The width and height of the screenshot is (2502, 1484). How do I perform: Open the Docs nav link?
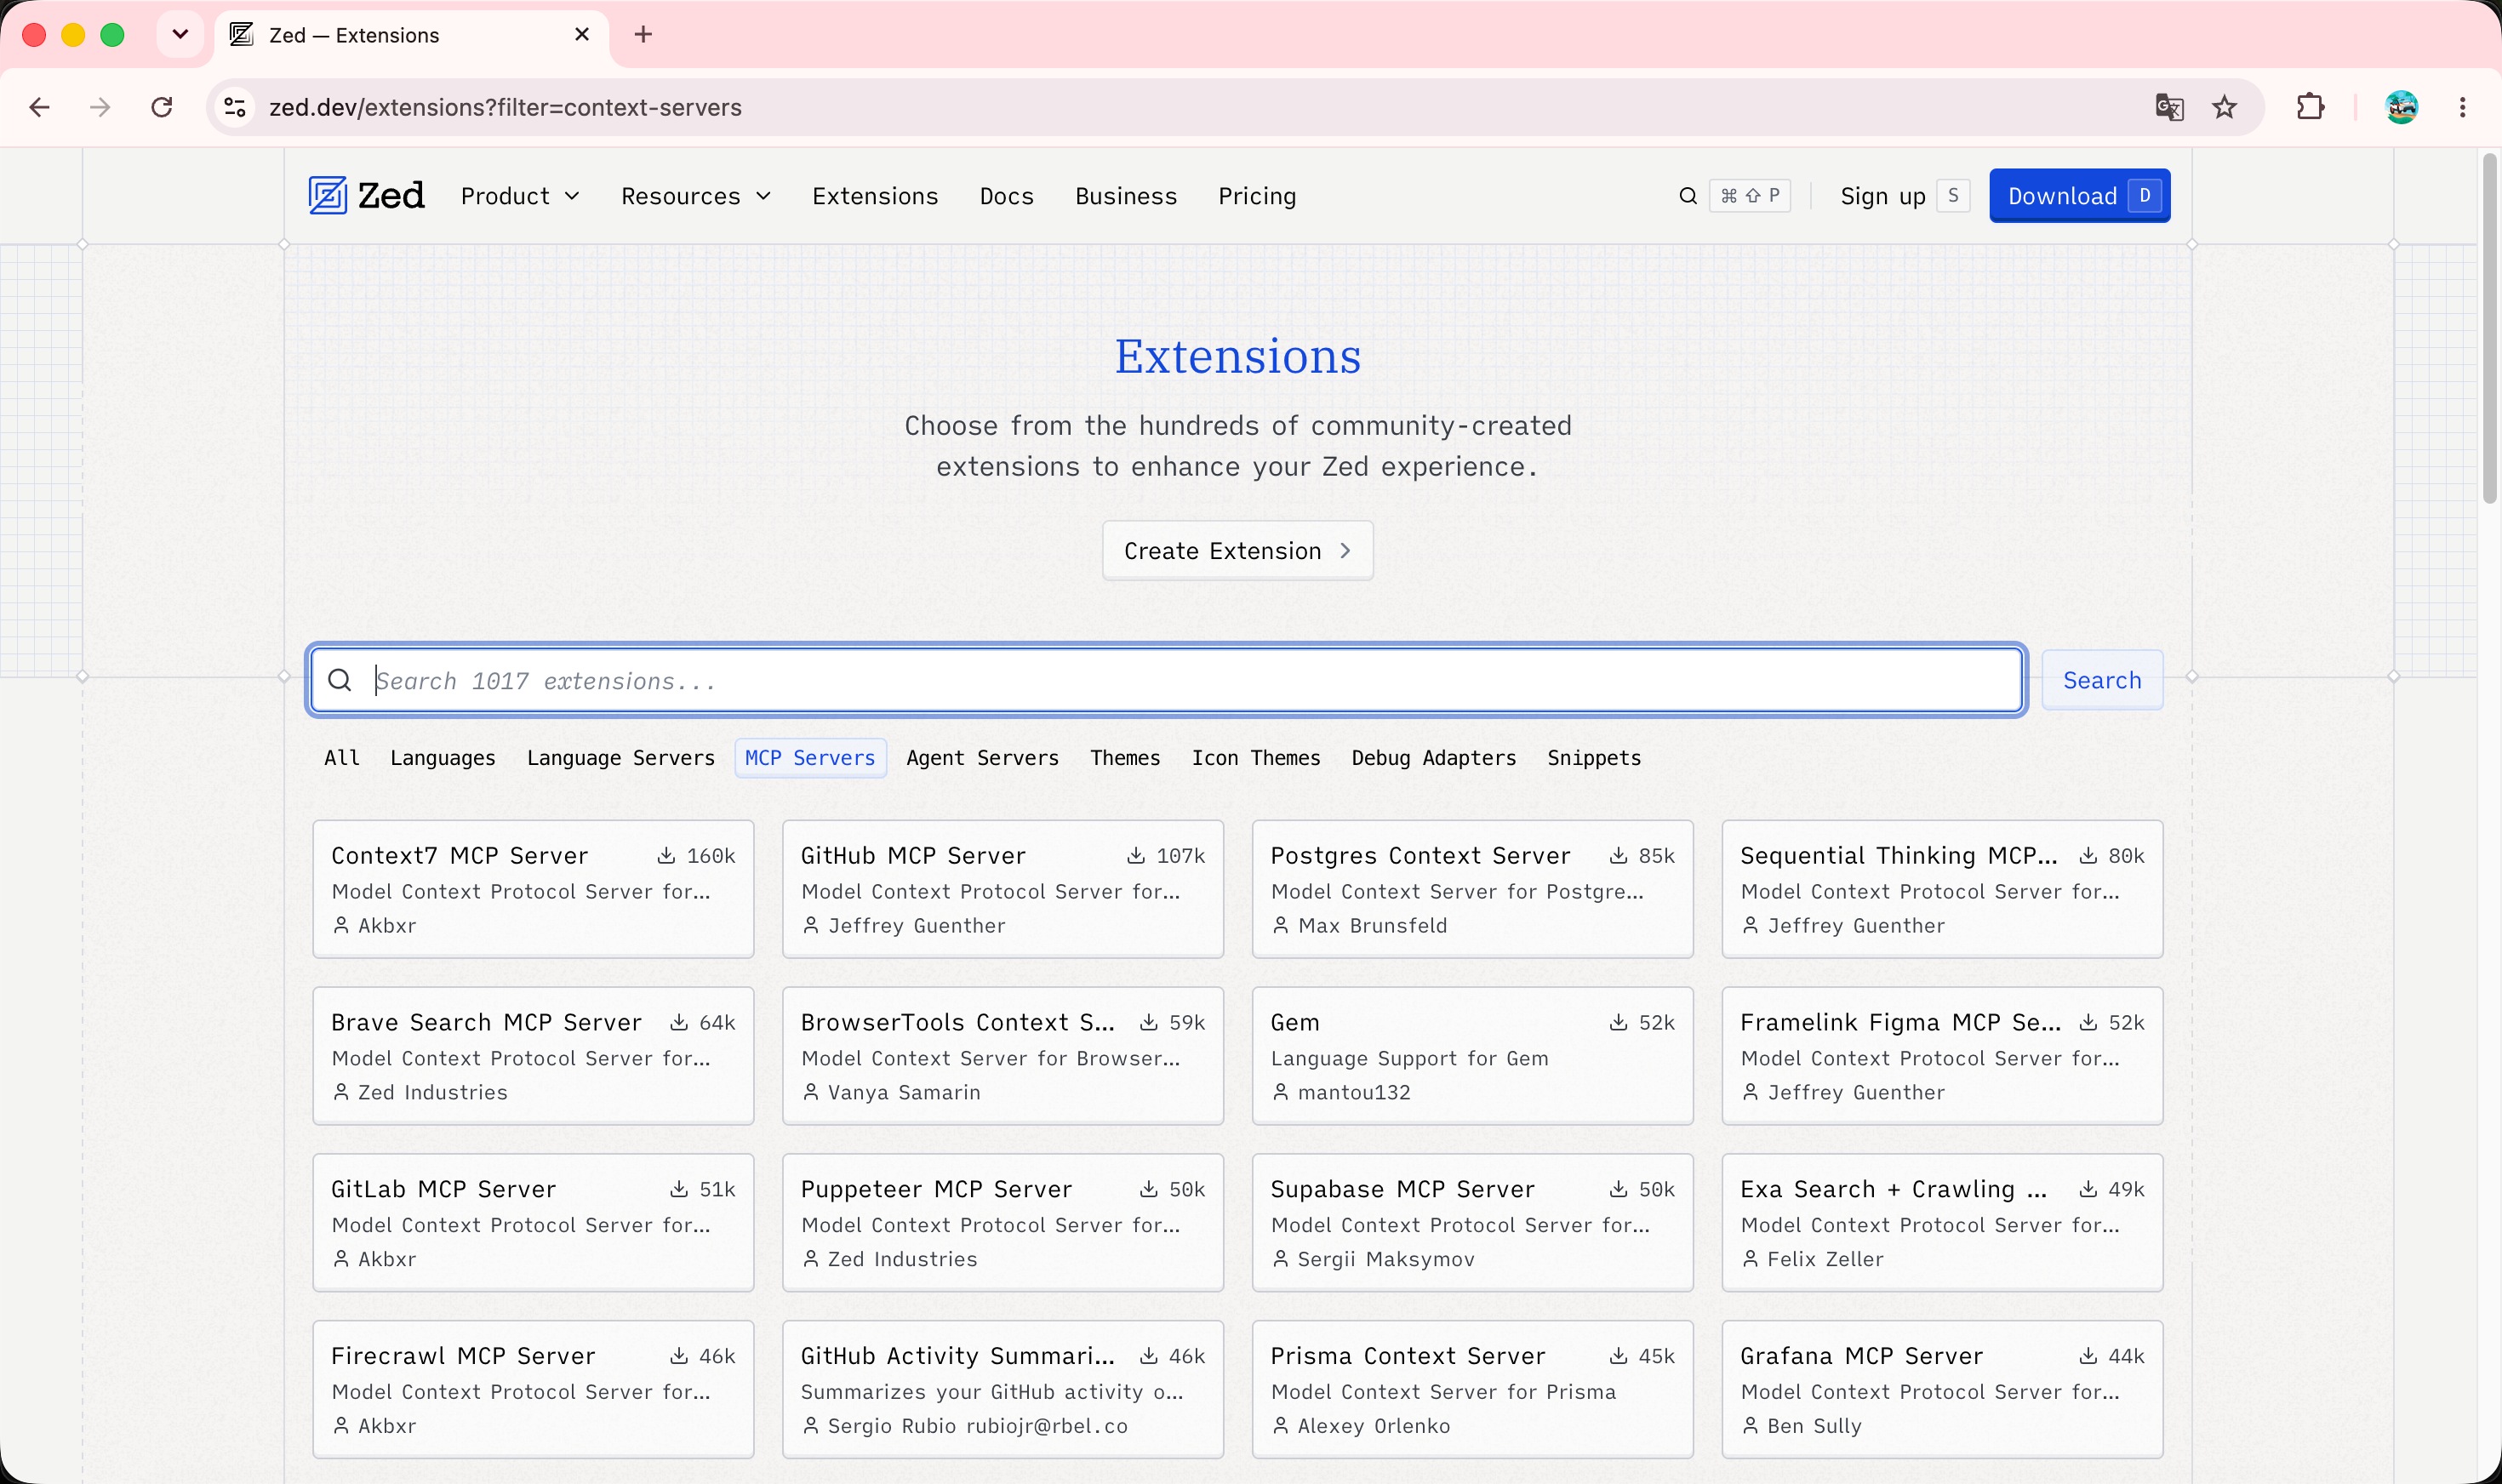(1007, 196)
